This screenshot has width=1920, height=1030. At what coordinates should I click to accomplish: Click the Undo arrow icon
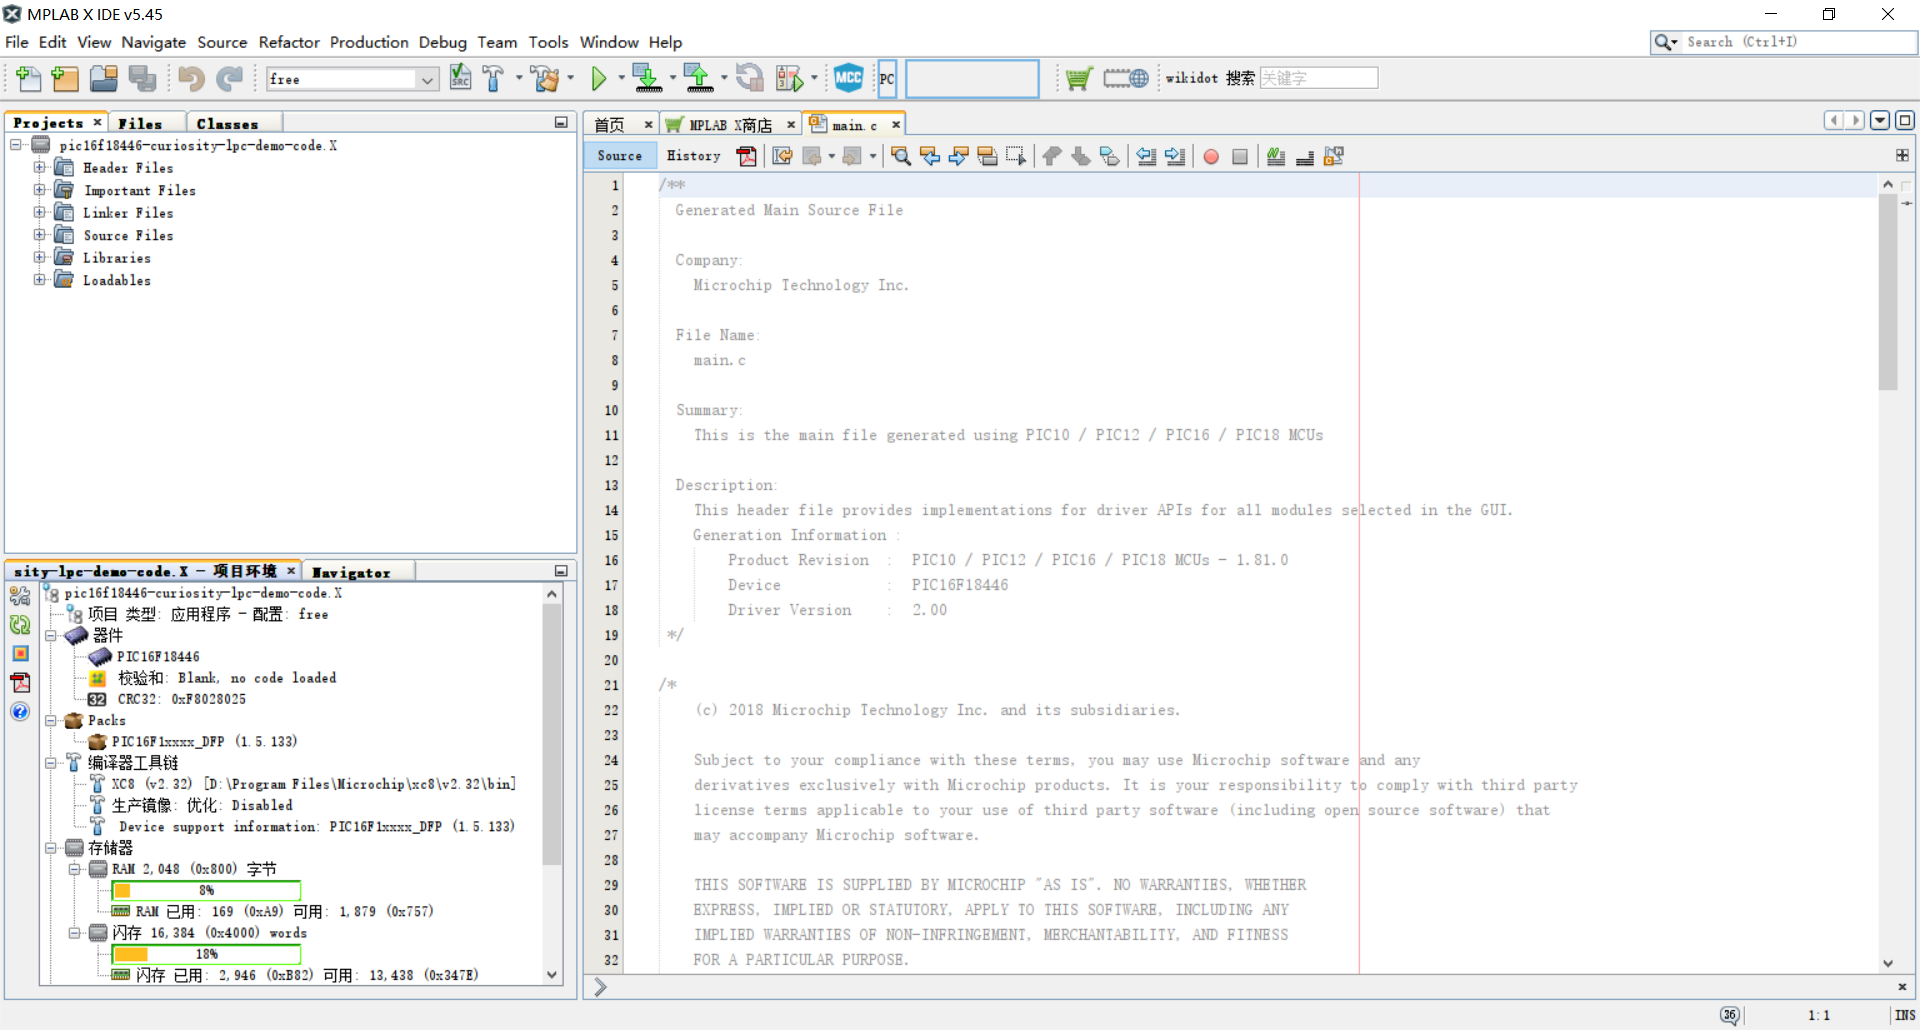pos(192,78)
